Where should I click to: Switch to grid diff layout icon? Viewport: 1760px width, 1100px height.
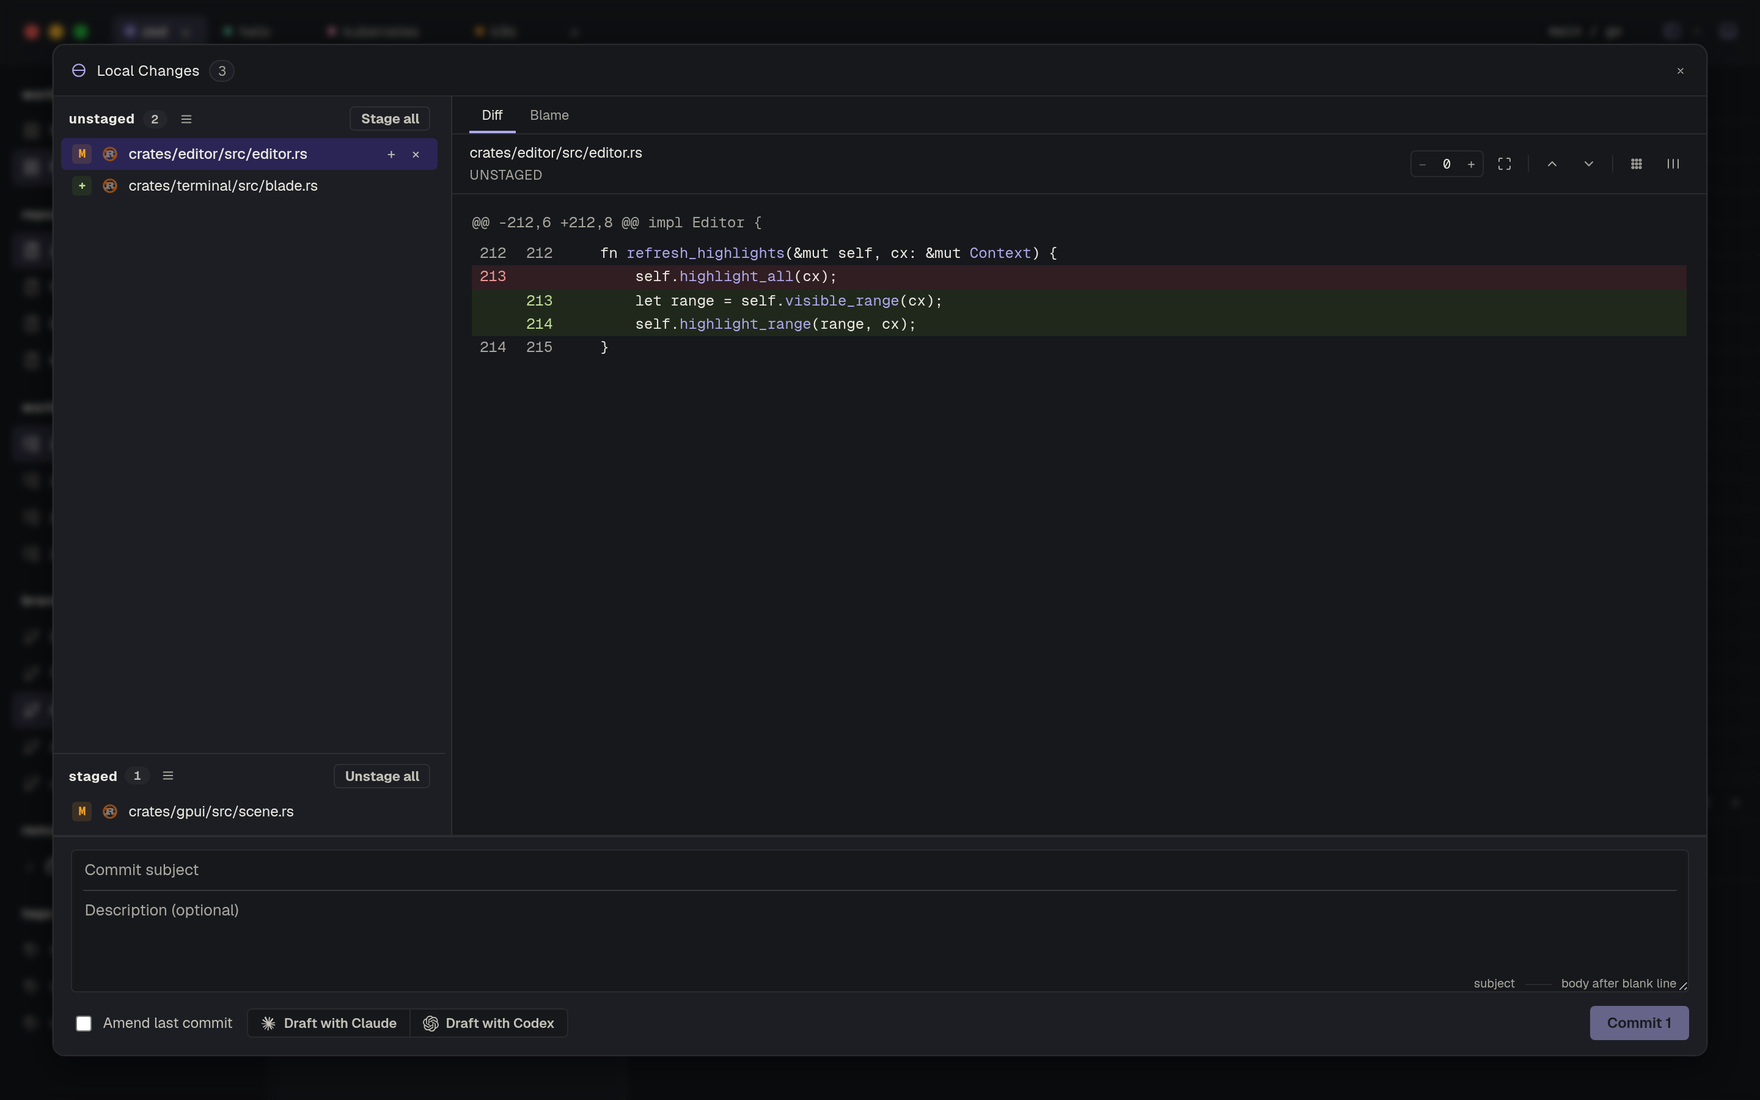click(x=1636, y=164)
